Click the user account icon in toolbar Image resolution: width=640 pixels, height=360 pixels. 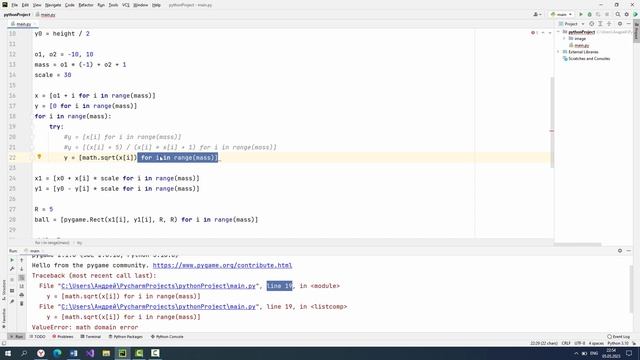(x=537, y=14)
